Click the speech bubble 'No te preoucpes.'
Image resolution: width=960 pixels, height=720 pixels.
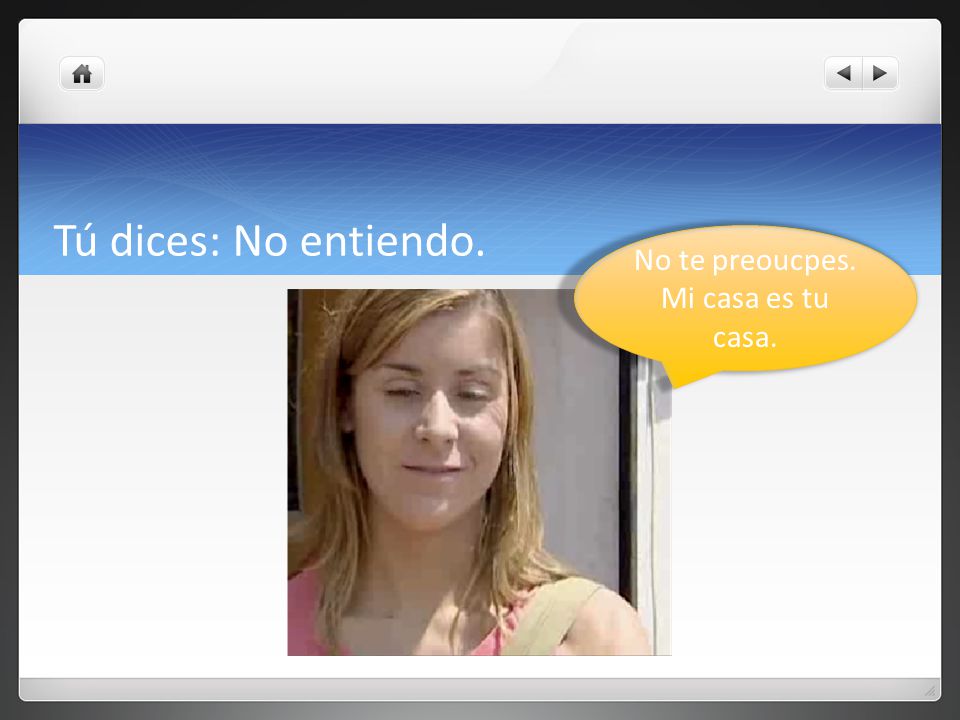[744, 305]
